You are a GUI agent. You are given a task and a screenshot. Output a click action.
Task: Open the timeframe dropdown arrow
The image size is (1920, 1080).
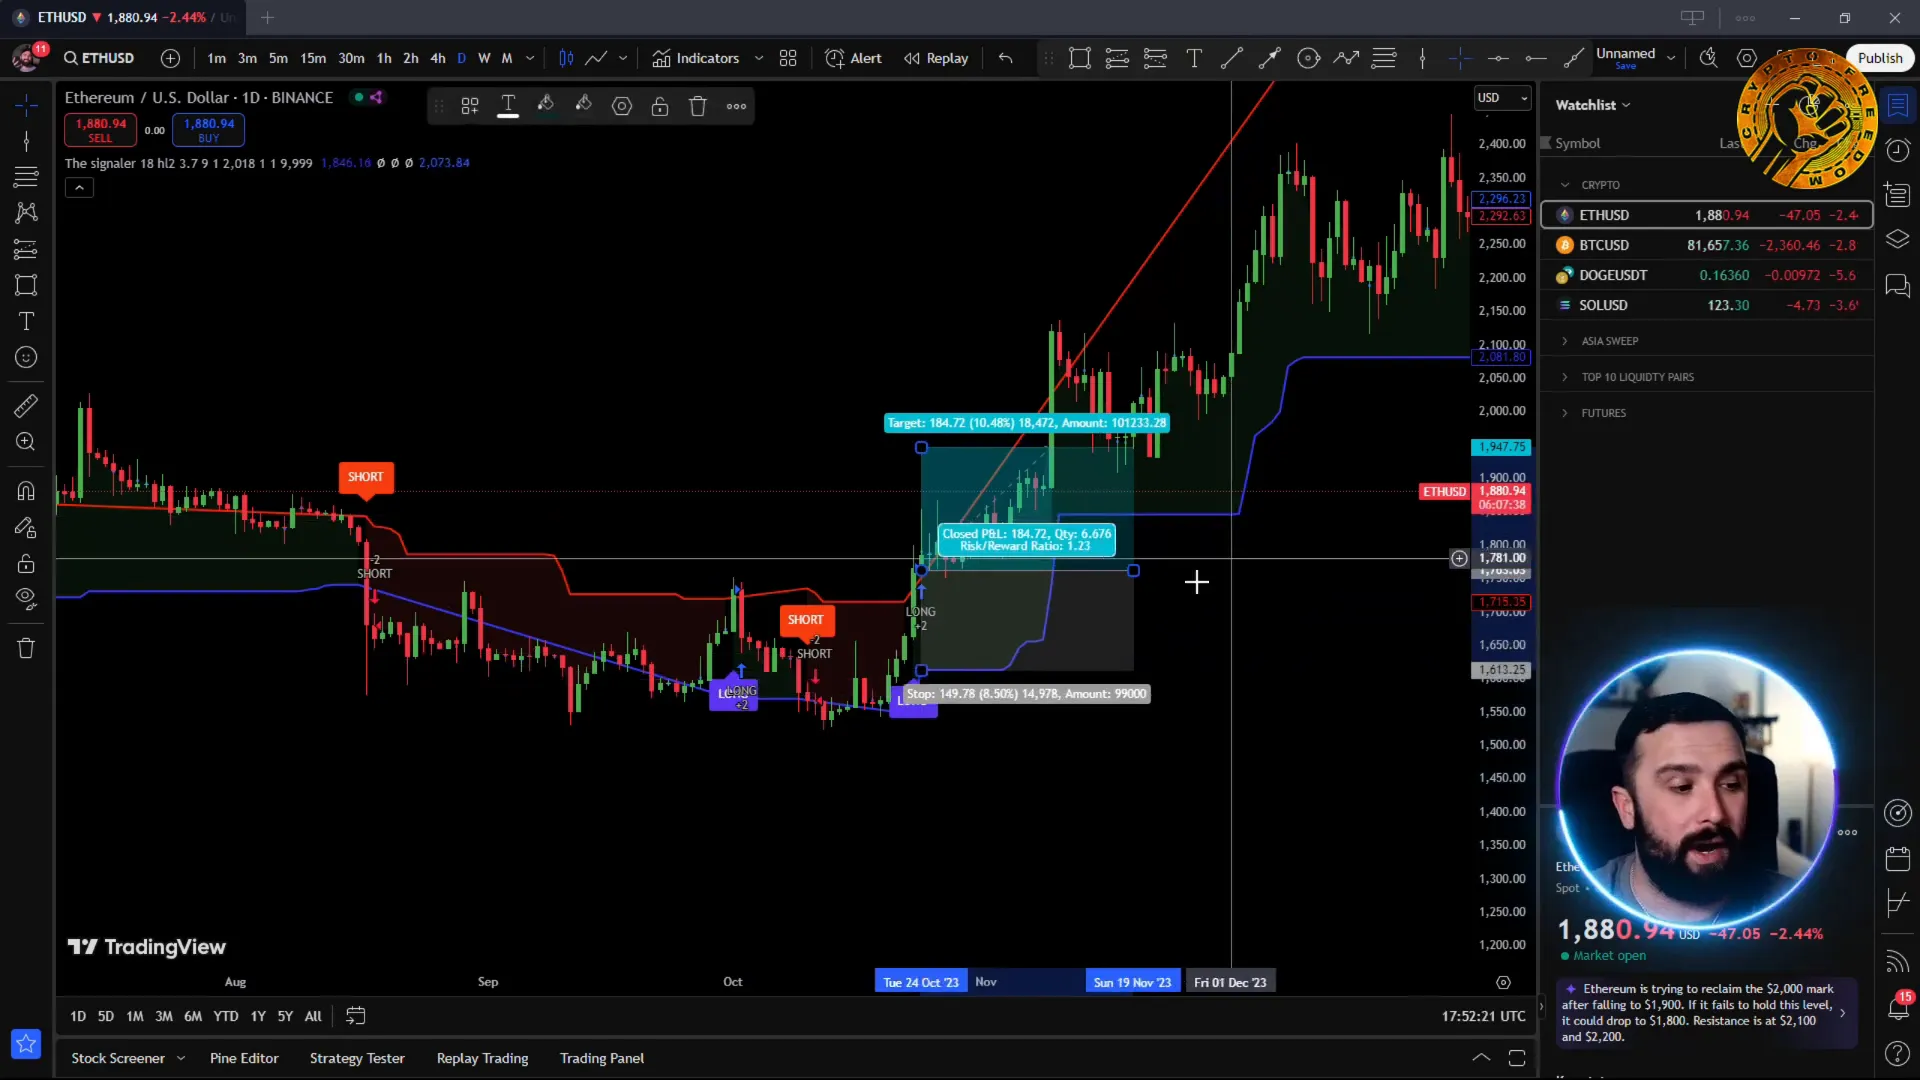[x=530, y=58]
